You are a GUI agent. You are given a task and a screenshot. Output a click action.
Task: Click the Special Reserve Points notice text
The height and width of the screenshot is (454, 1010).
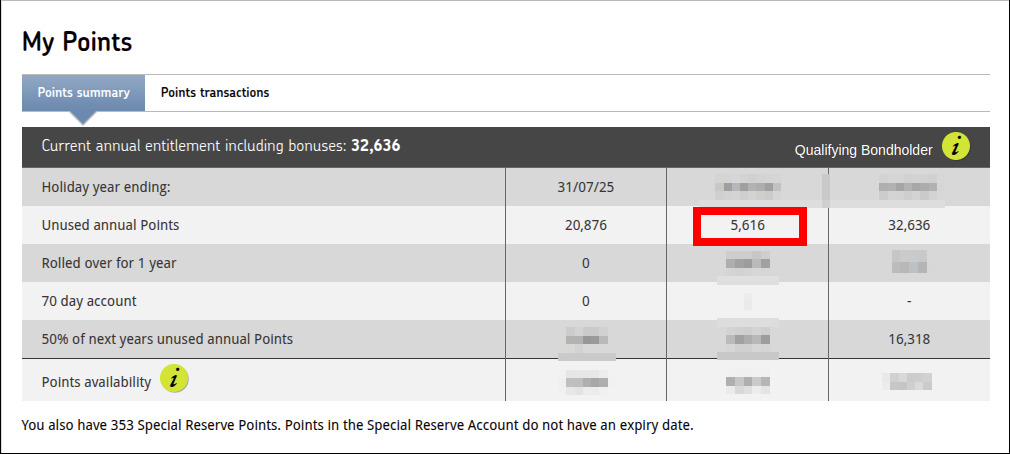(357, 426)
